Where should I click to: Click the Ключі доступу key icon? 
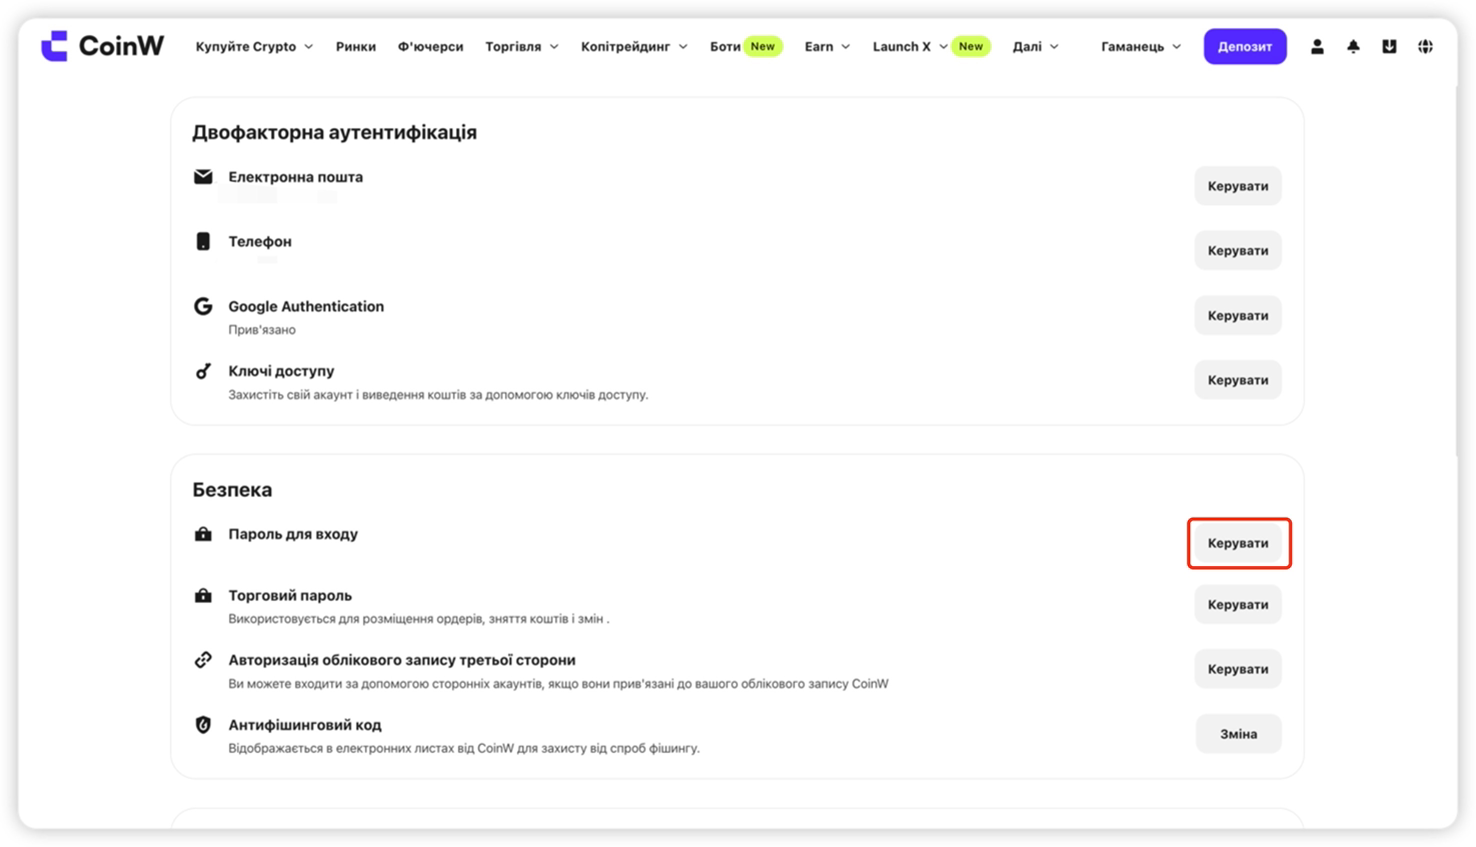point(203,371)
